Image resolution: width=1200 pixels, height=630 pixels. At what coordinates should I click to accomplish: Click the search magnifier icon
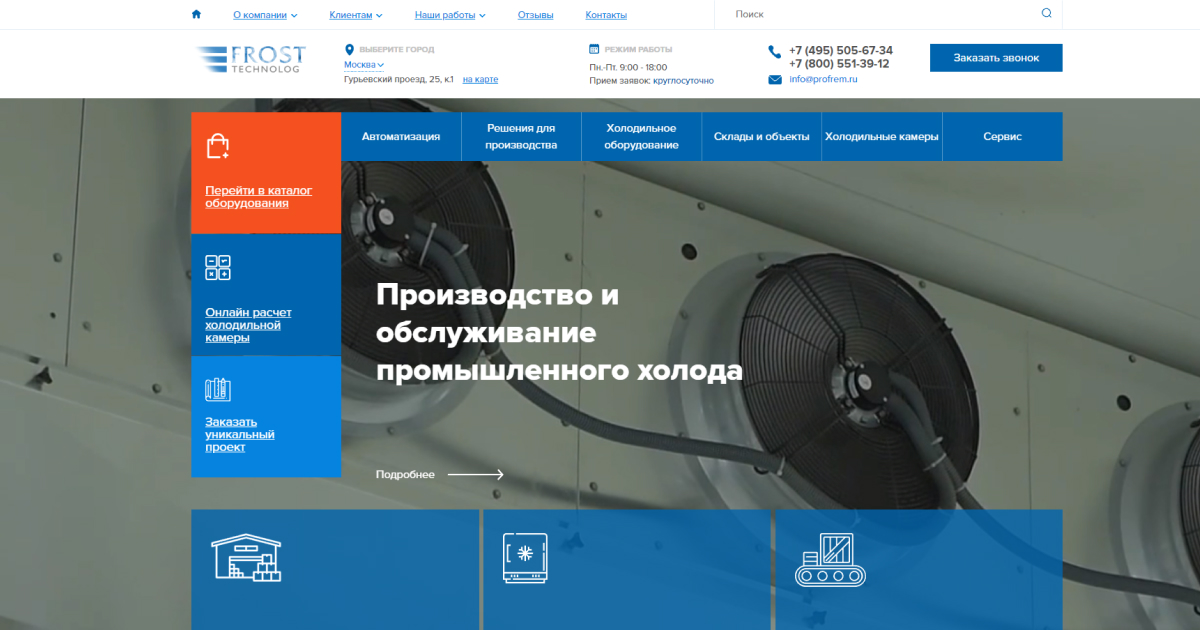(x=1046, y=13)
